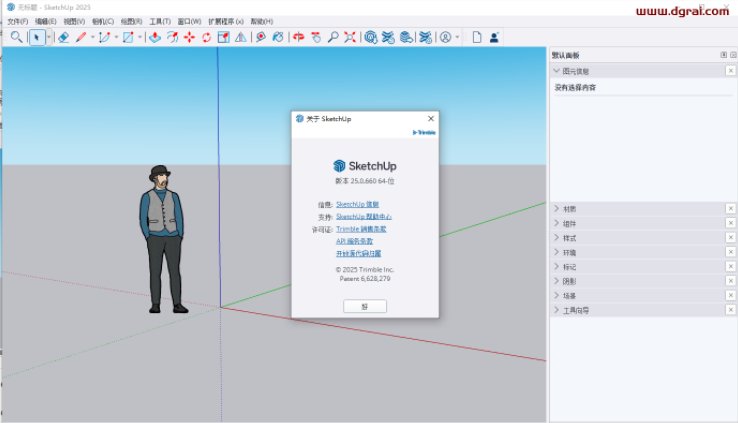Click the Zoom Extents tool
738x423 pixels.
[x=350, y=37]
